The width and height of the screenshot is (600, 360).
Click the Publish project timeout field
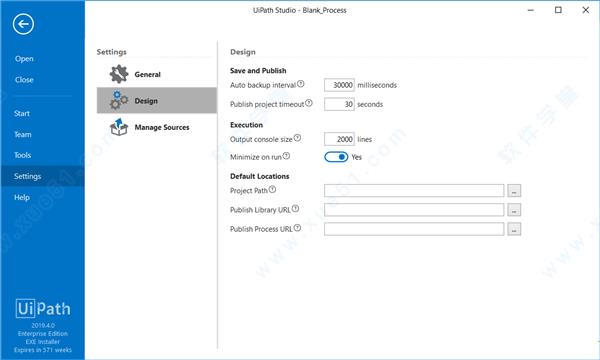tap(339, 104)
